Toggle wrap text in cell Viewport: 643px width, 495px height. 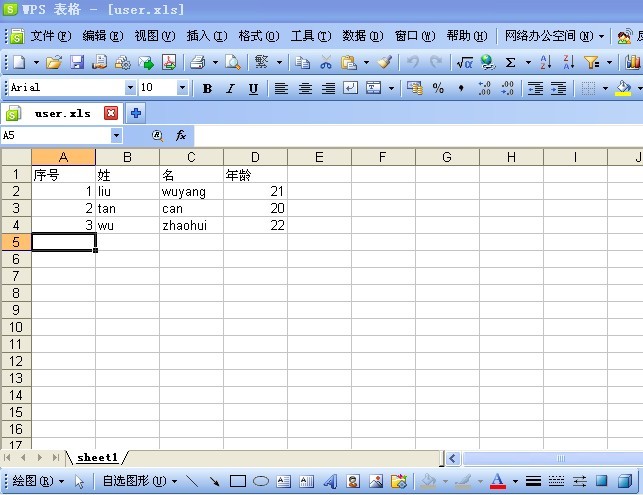(350, 88)
